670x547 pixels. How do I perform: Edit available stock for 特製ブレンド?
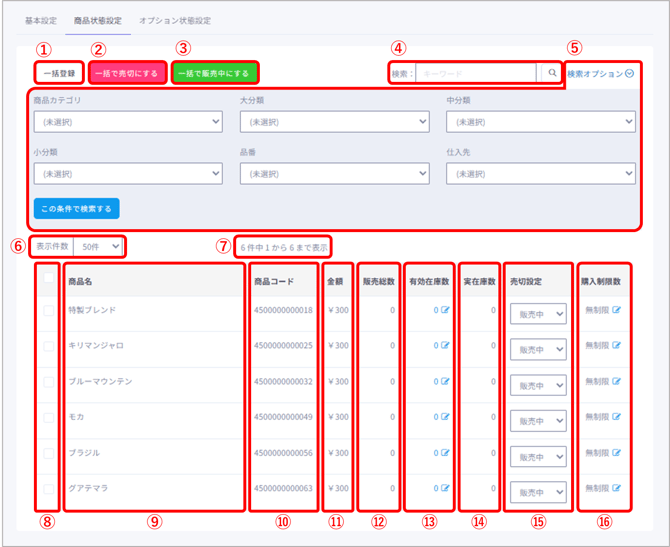[x=446, y=311]
